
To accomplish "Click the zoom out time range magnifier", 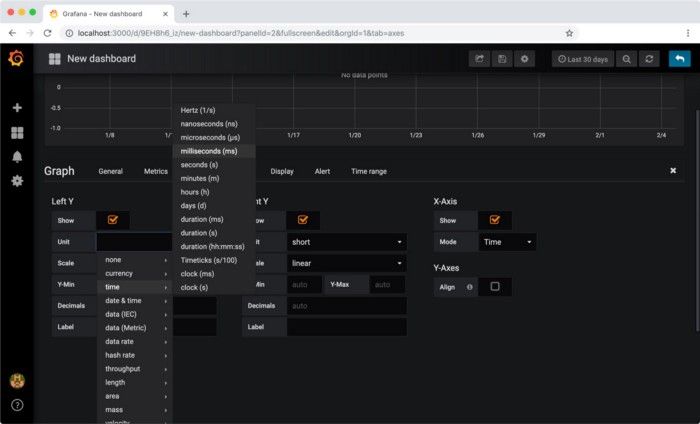I will [x=627, y=59].
